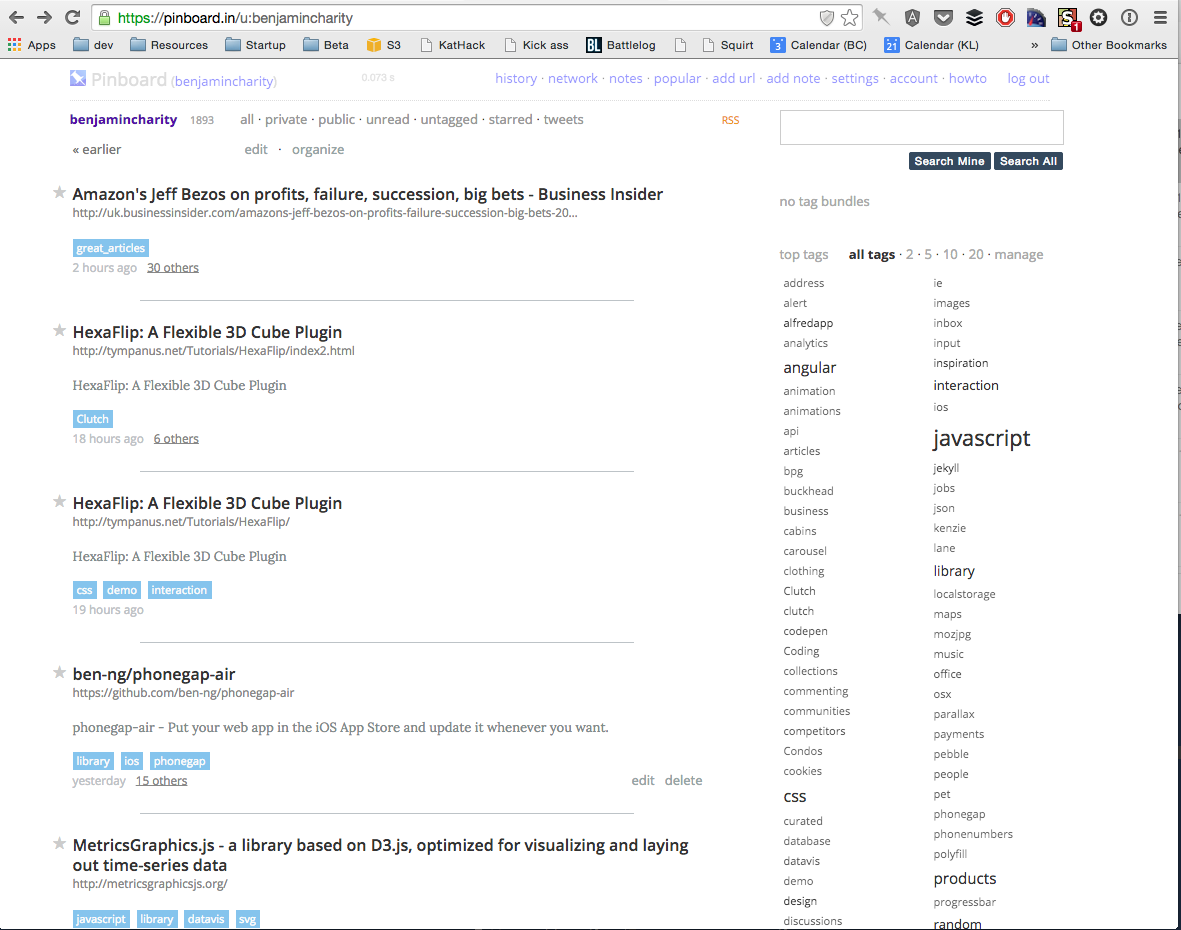Open the Resources bookmarks folder
Screen dimensions: 1181x930
(x=169, y=45)
